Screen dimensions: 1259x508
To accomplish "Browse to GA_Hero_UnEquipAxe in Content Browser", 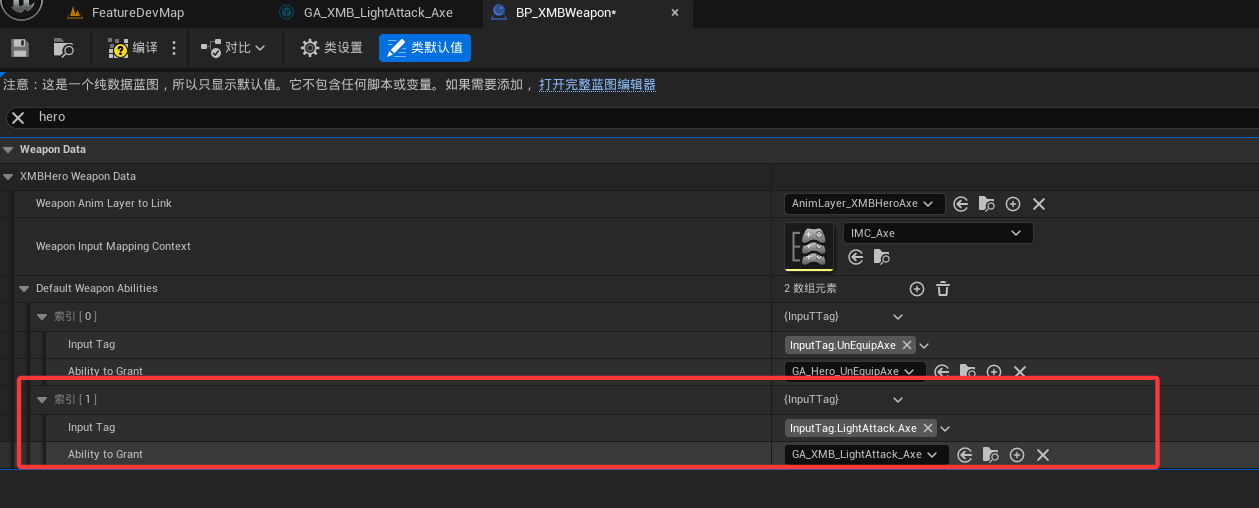I will pyautogui.click(x=968, y=371).
